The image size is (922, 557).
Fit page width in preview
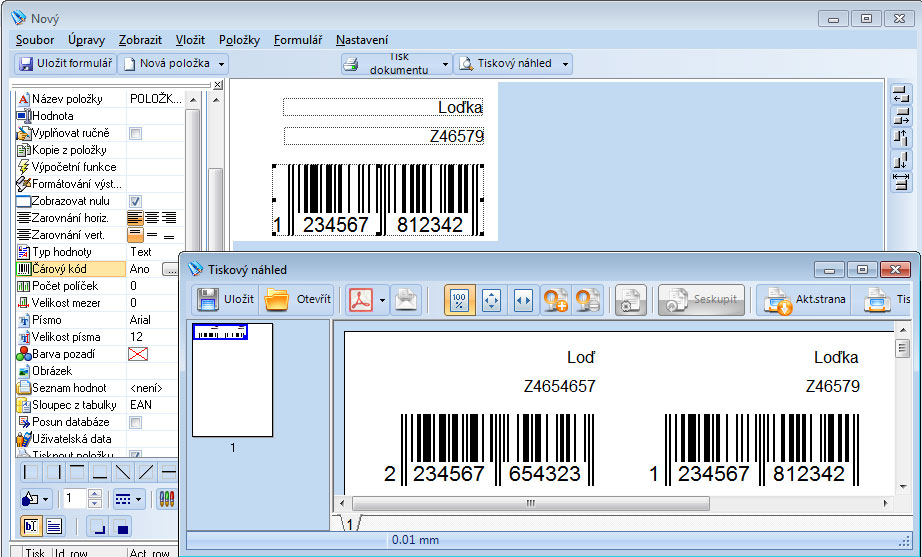[523, 300]
